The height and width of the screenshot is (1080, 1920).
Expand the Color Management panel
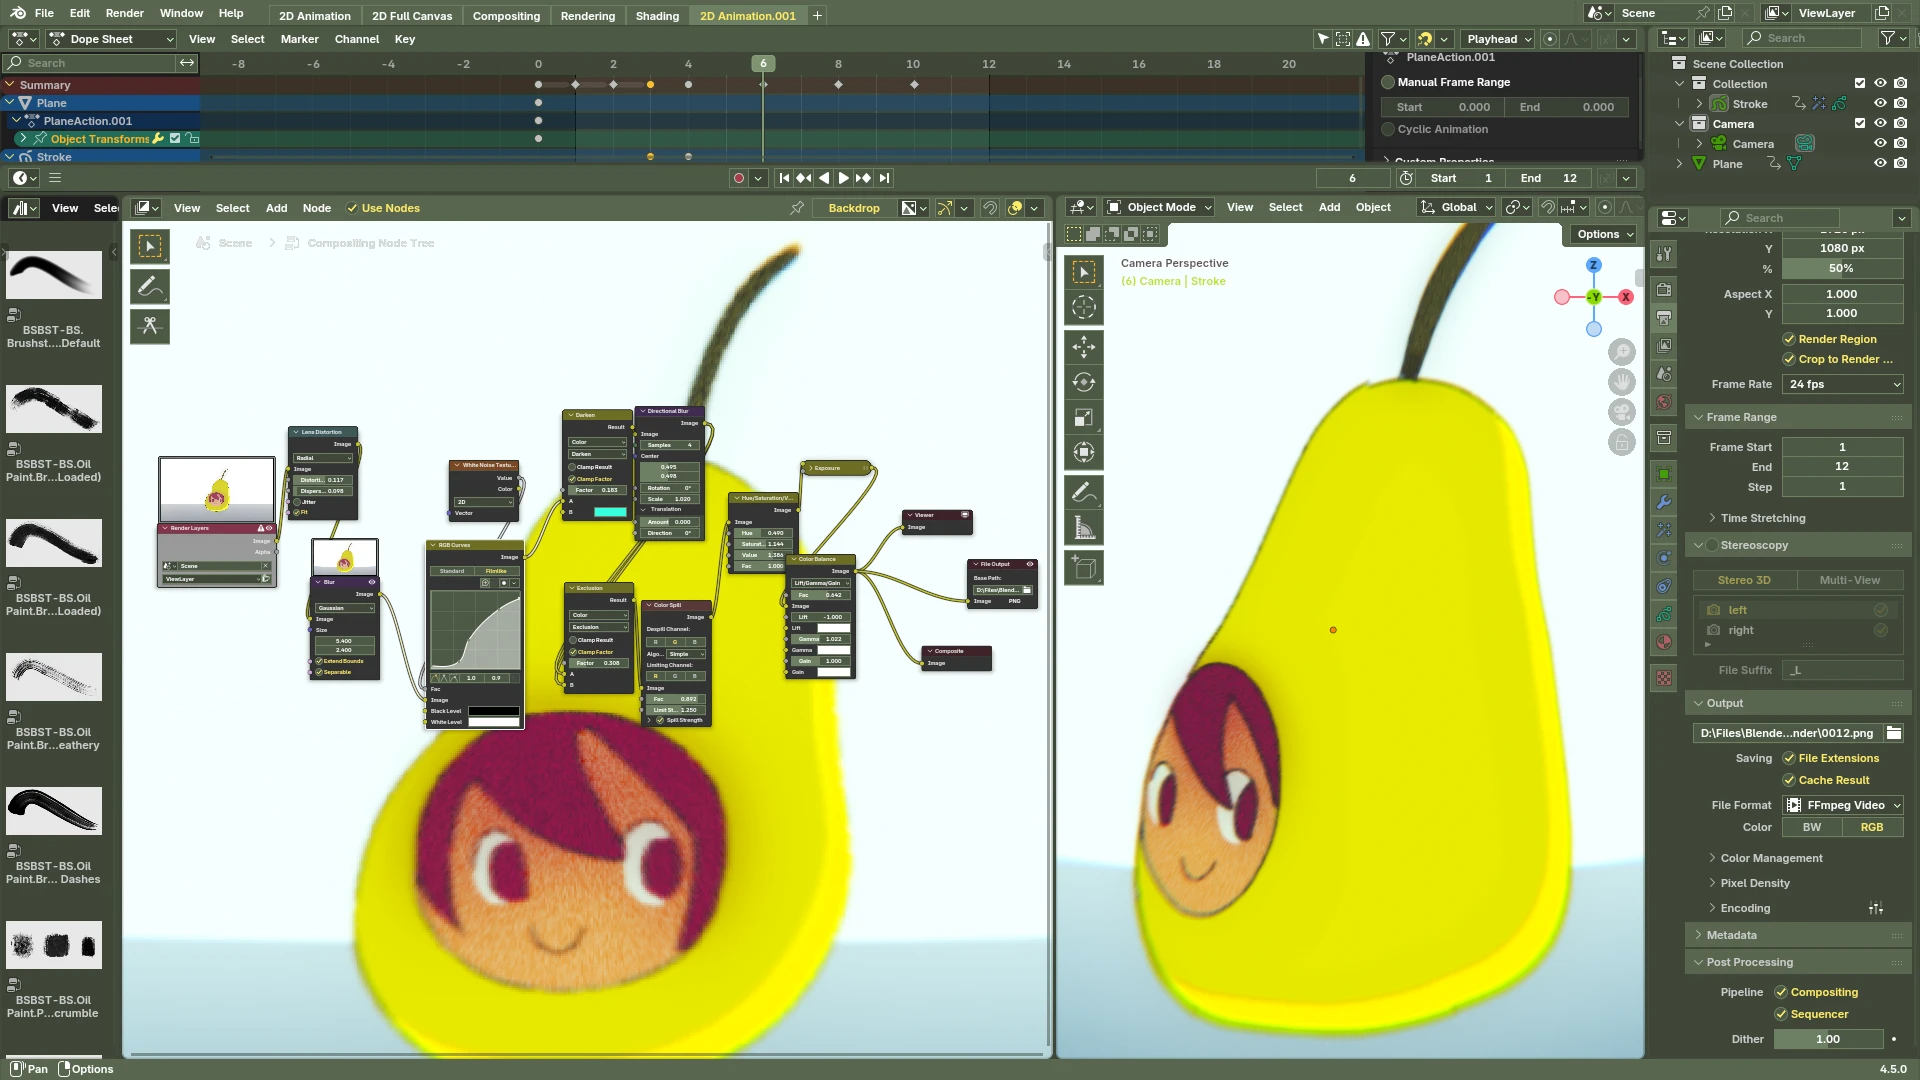(1771, 858)
